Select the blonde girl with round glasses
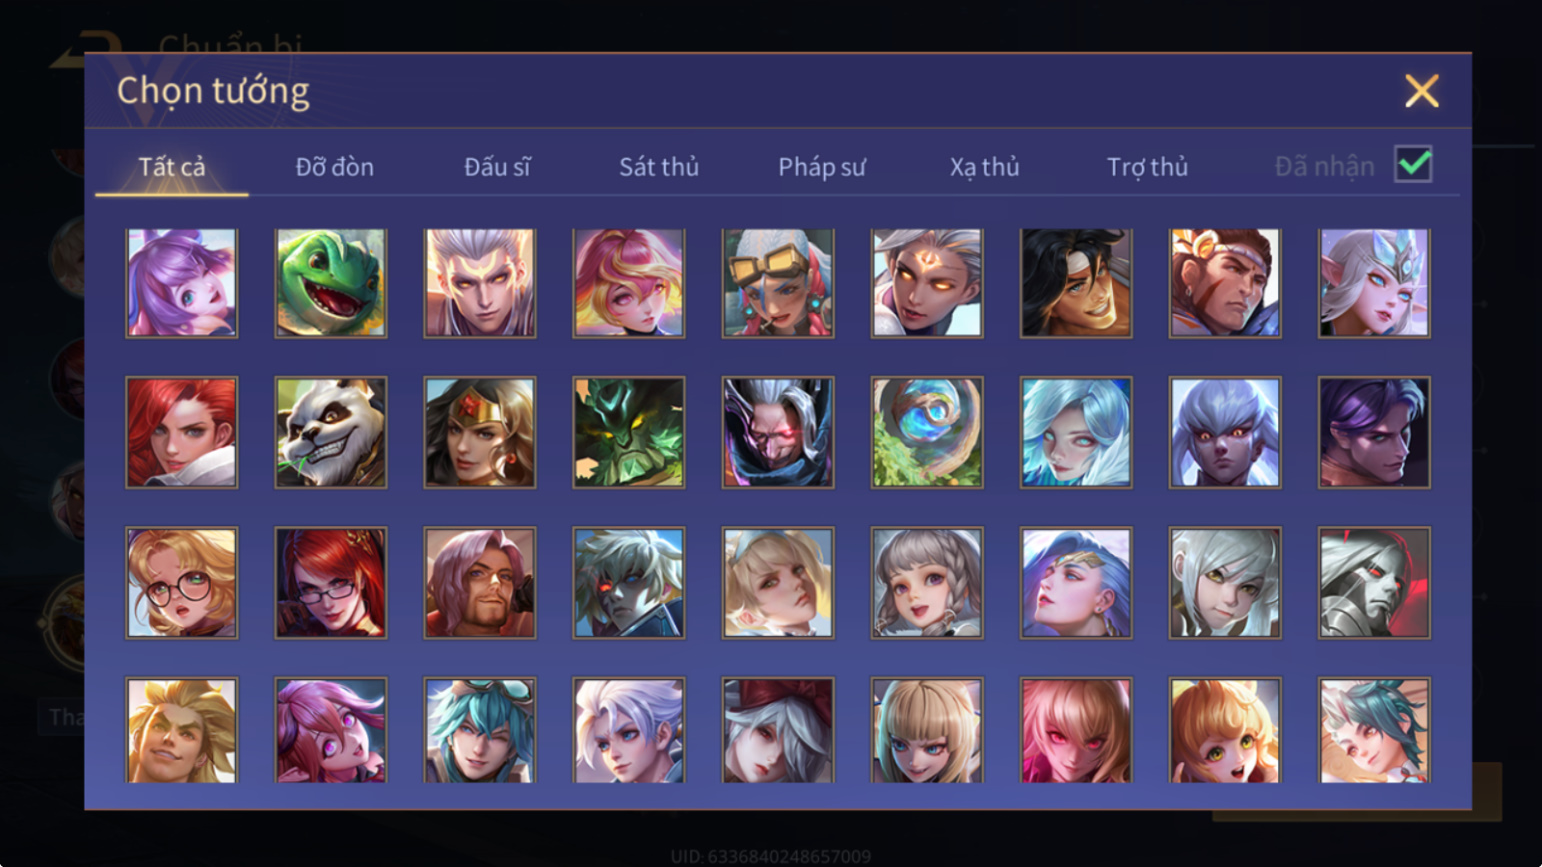1542x867 pixels. tap(182, 583)
